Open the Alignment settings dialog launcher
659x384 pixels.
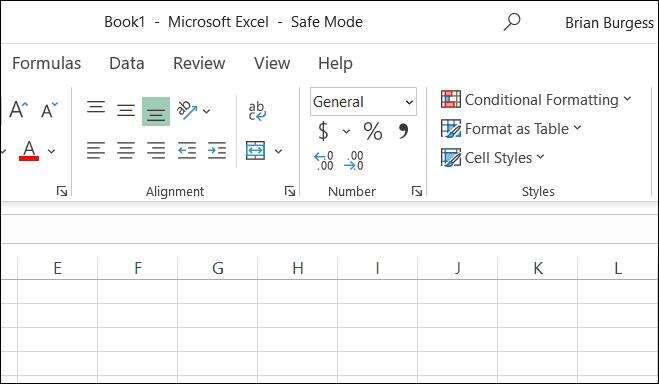[290, 192]
